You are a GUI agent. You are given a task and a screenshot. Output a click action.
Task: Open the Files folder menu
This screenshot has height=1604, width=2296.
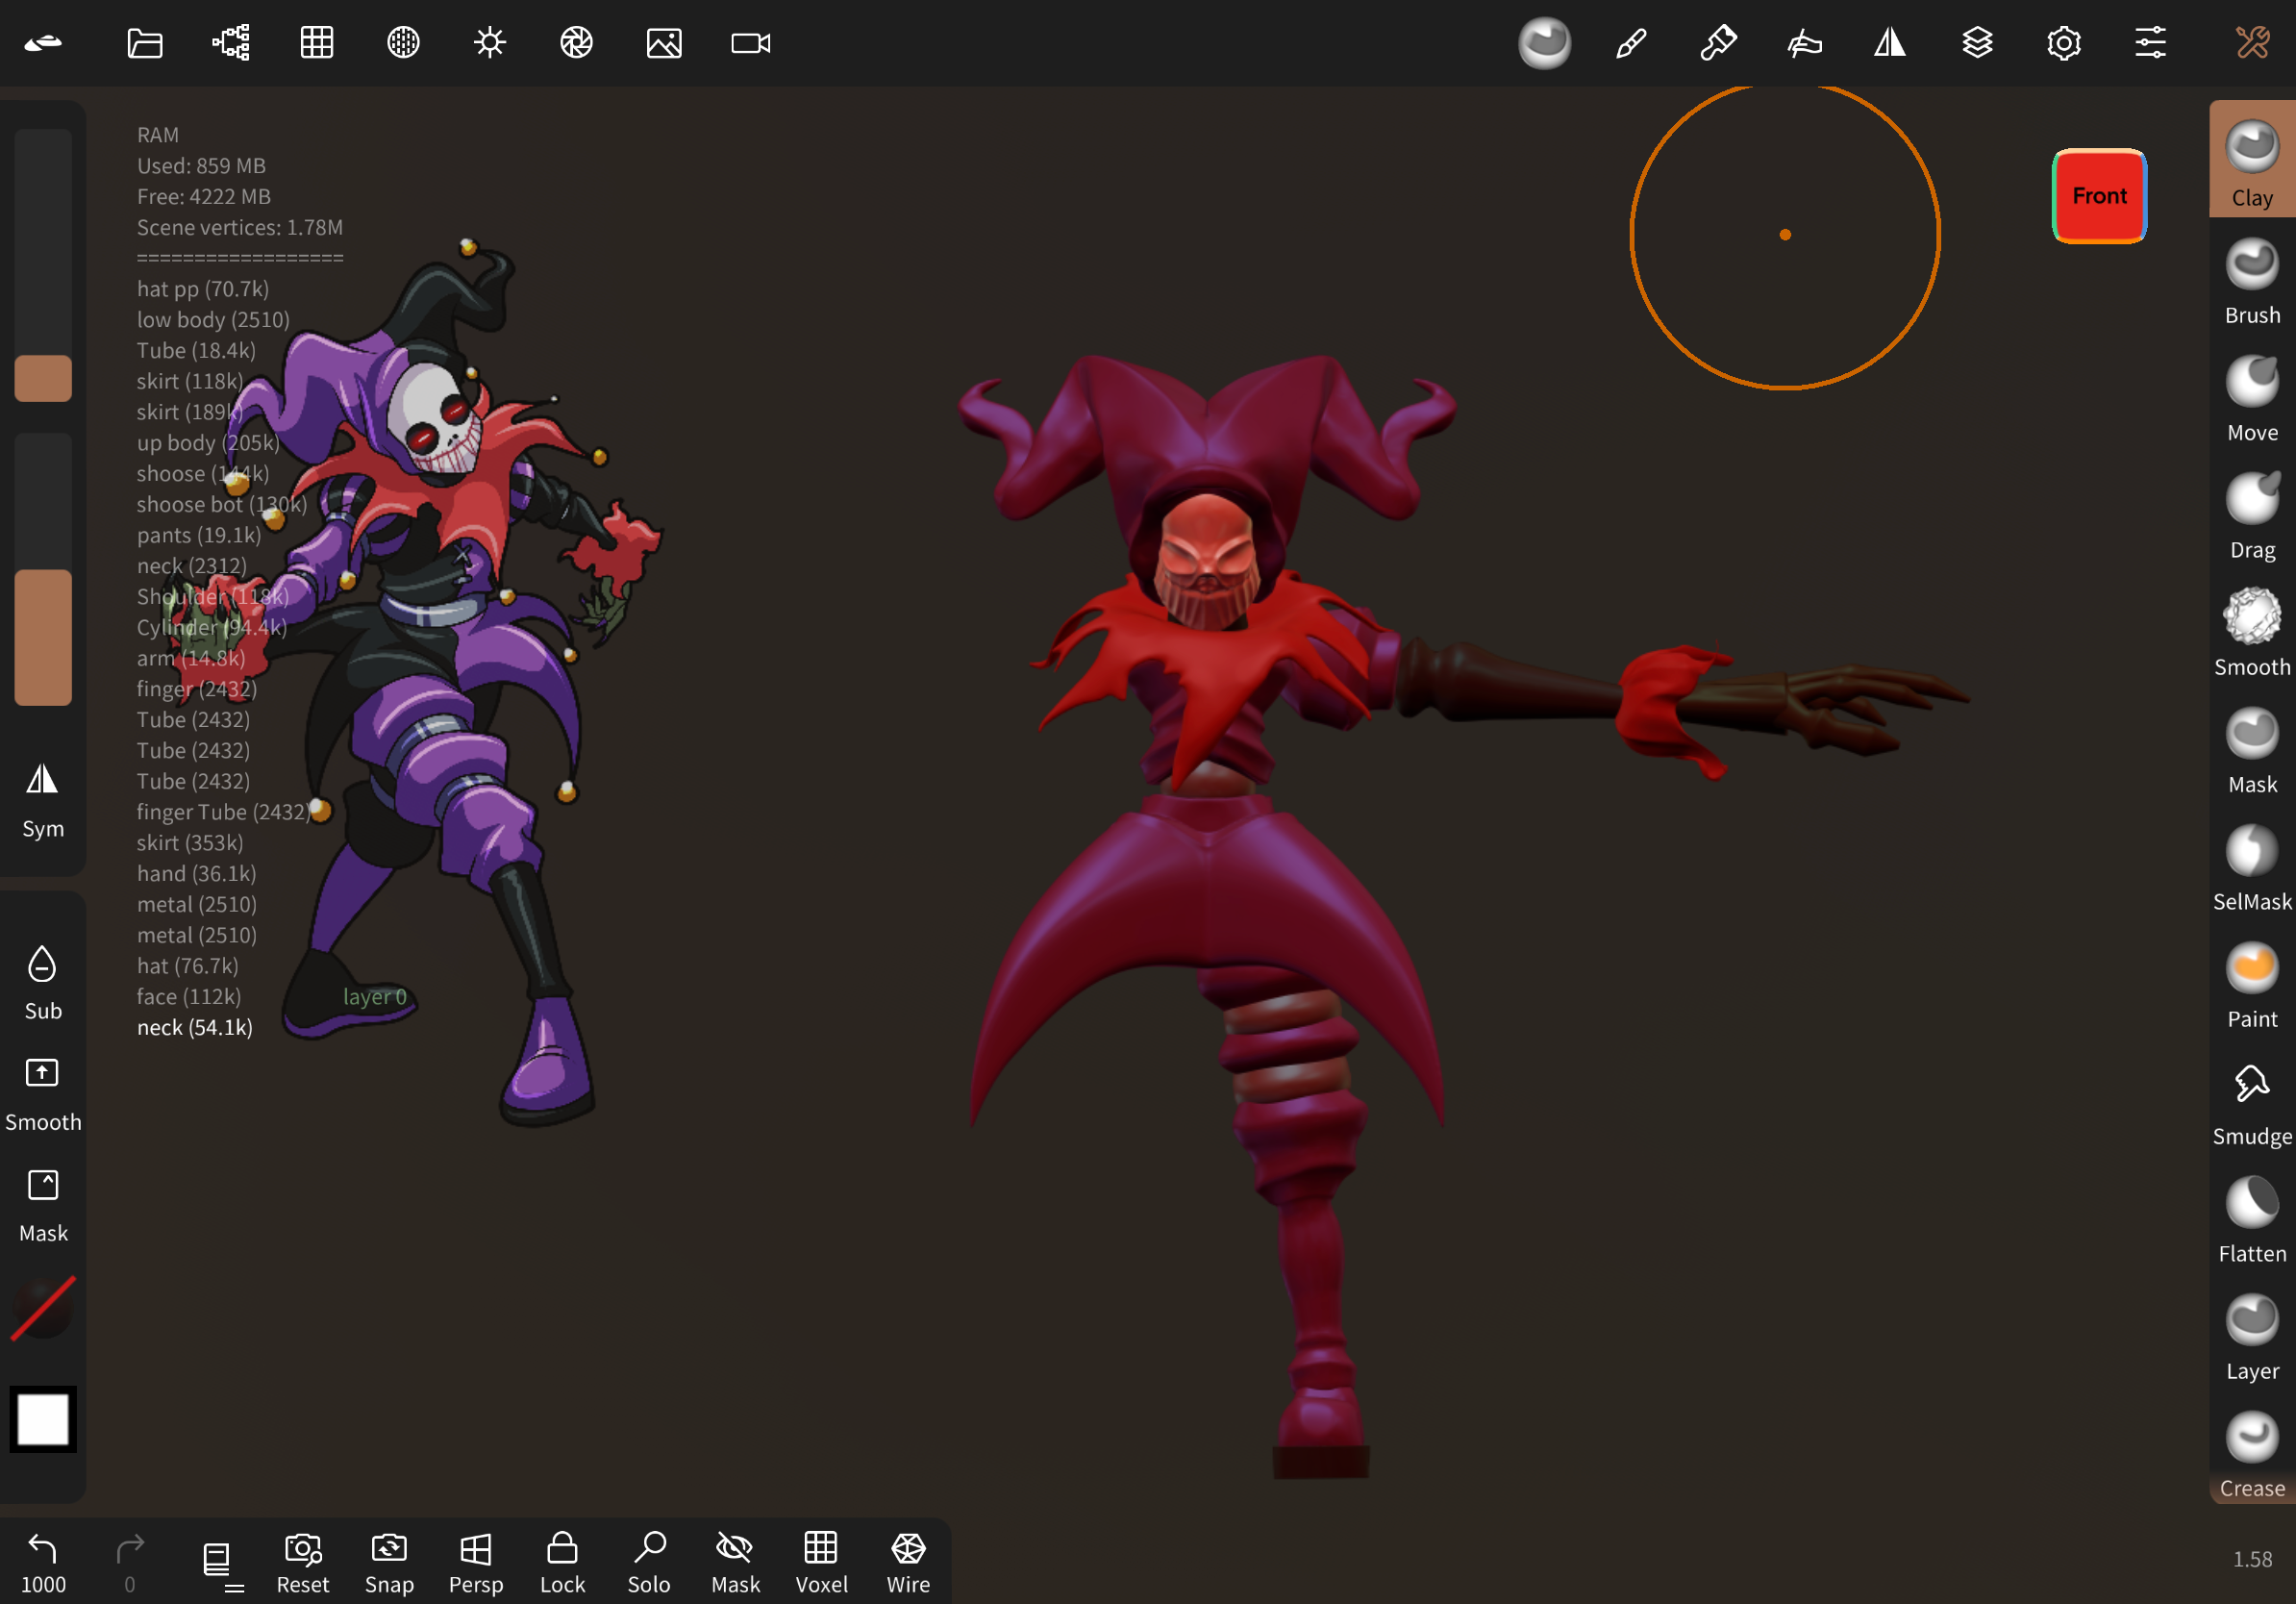point(145,43)
